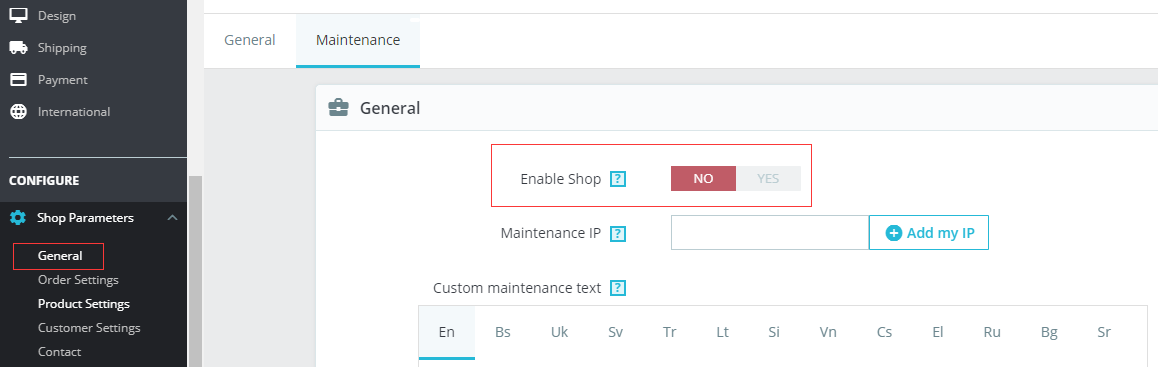Select the Ru language tab
The width and height of the screenshot is (1158, 367).
[x=992, y=332]
